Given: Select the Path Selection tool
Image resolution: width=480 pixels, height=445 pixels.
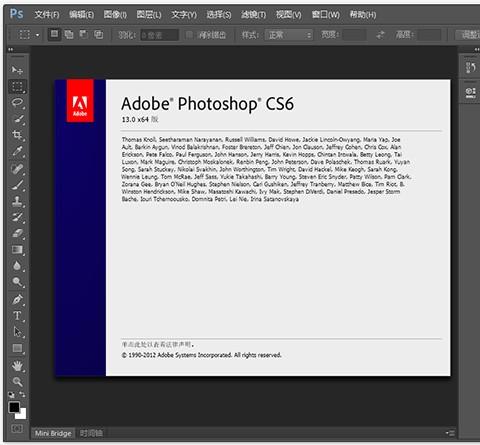Looking at the screenshot, I should pyautogui.click(x=17, y=332).
